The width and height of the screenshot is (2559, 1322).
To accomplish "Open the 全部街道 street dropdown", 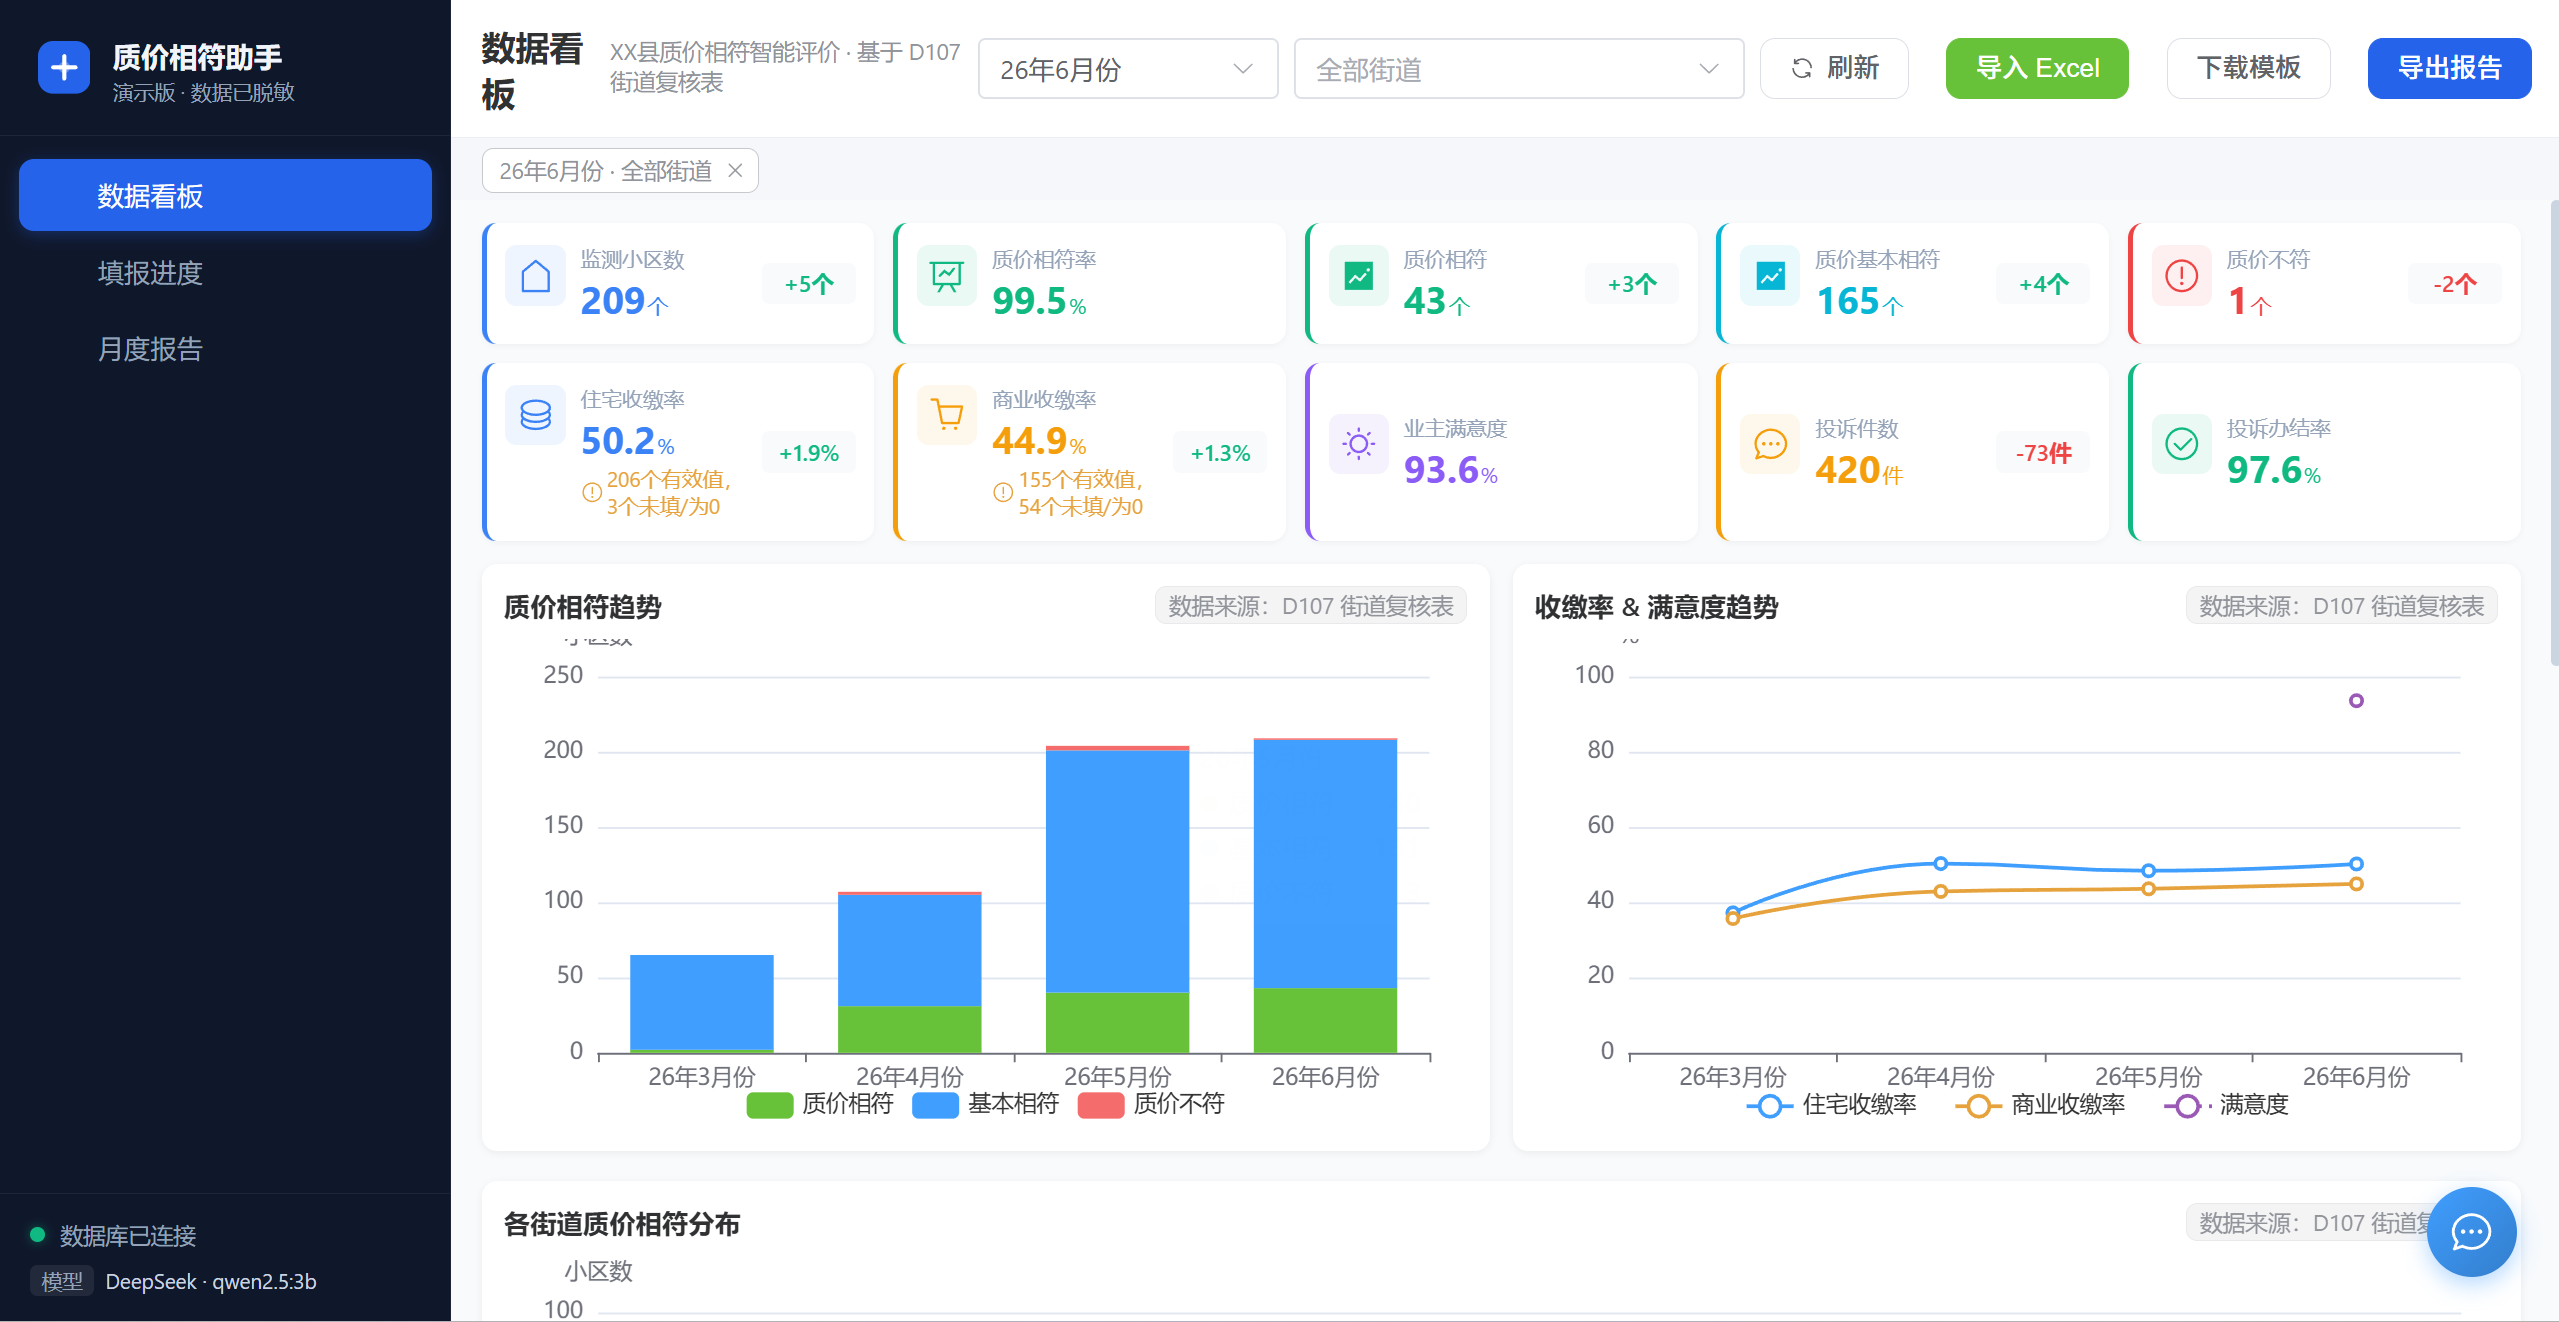I will coord(1518,69).
